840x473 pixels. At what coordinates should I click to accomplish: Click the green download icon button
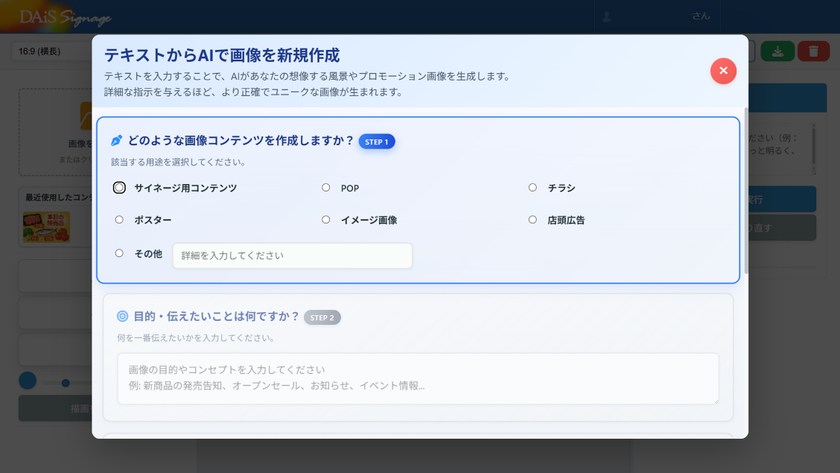click(x=778, y=51)
